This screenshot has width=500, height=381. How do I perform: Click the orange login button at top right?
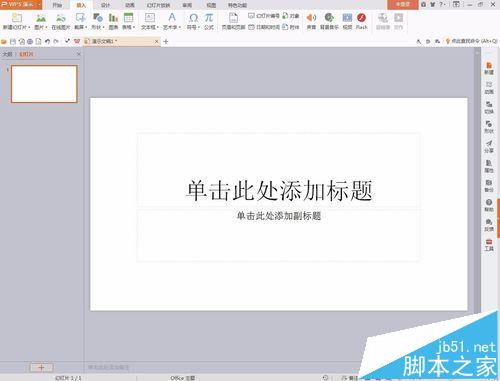pos(403,4)
